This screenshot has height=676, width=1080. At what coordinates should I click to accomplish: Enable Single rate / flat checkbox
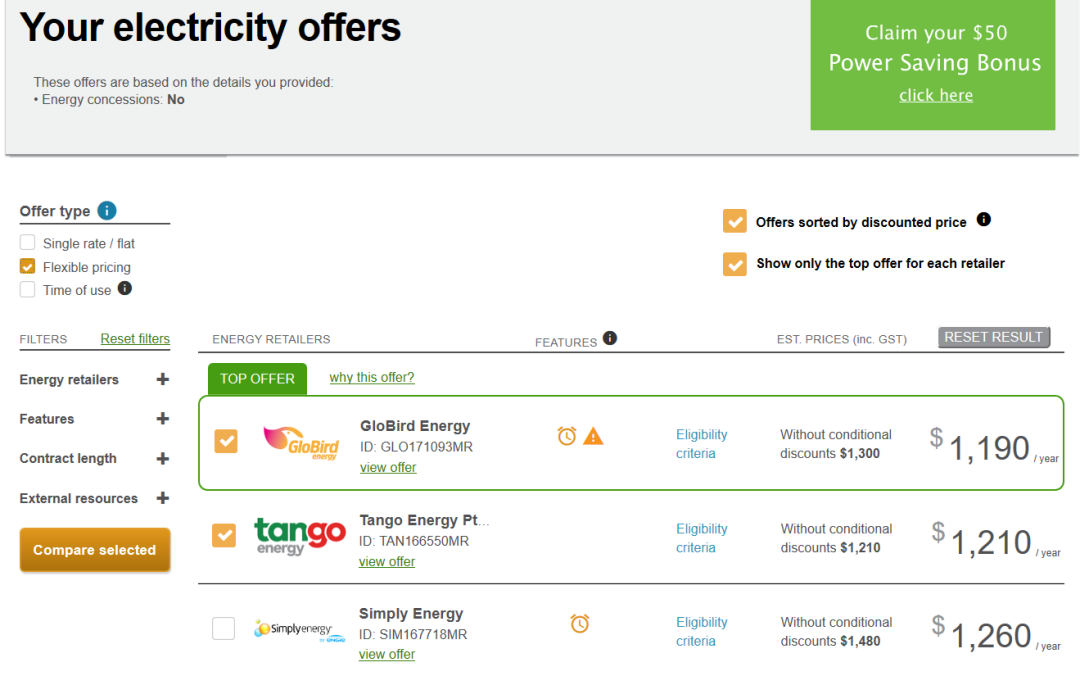click(28, 243)
